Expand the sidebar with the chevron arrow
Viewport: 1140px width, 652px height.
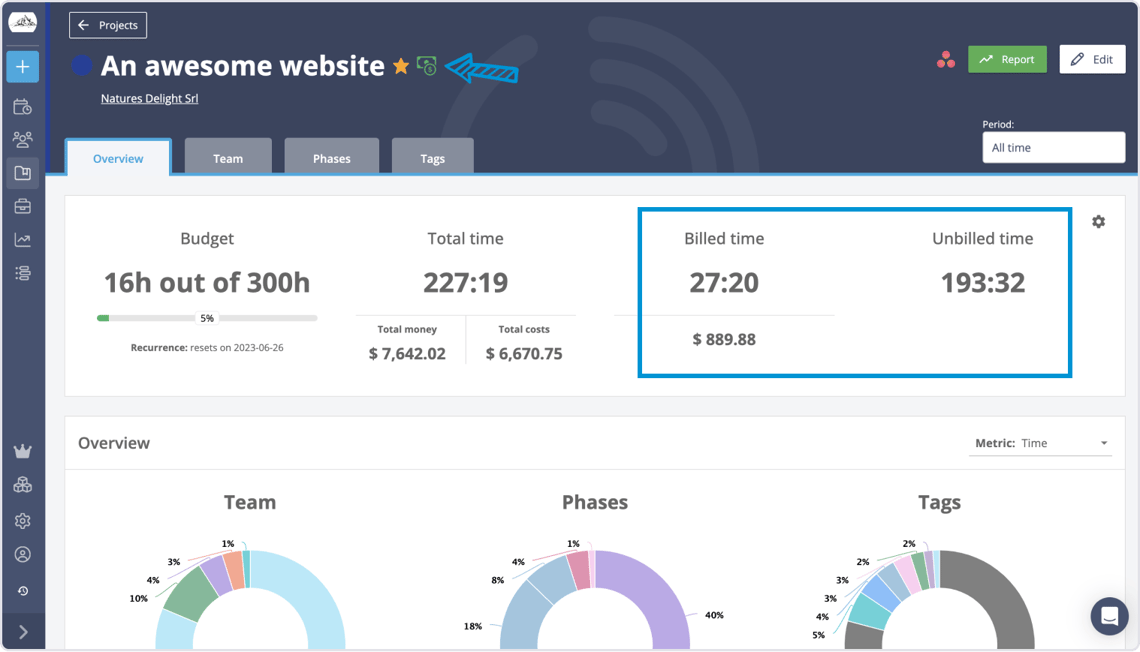22,631
